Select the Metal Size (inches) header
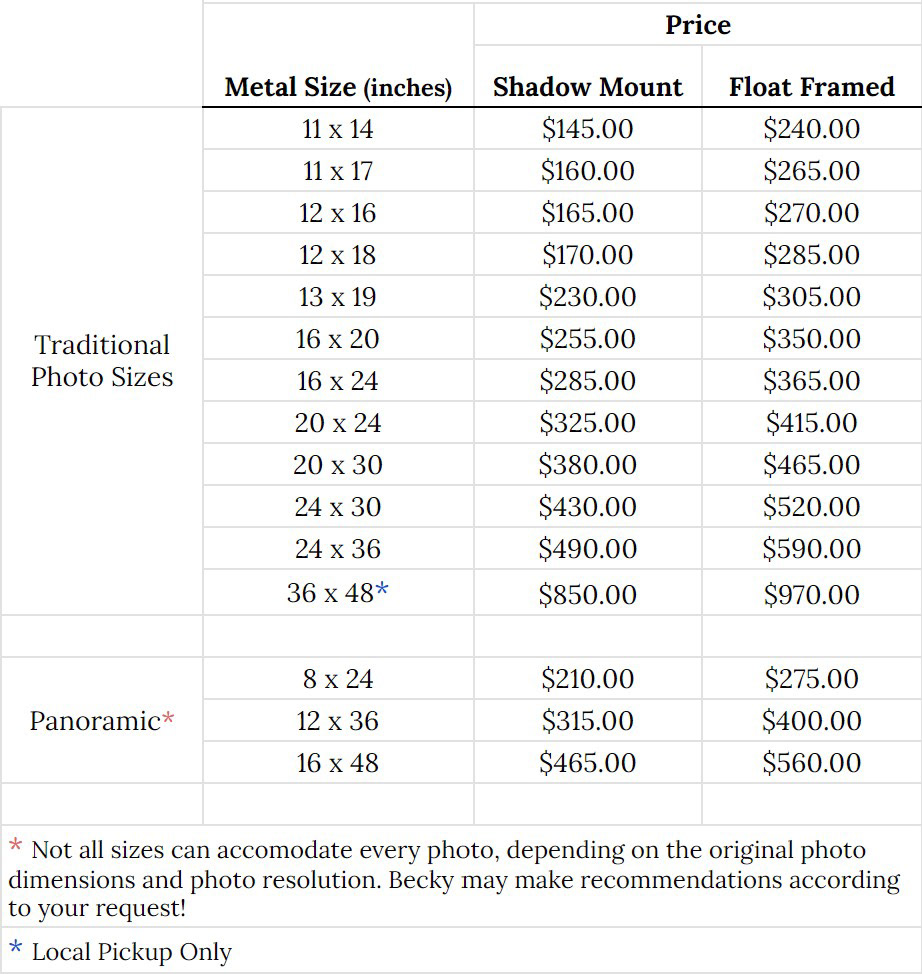 point(338,87)
